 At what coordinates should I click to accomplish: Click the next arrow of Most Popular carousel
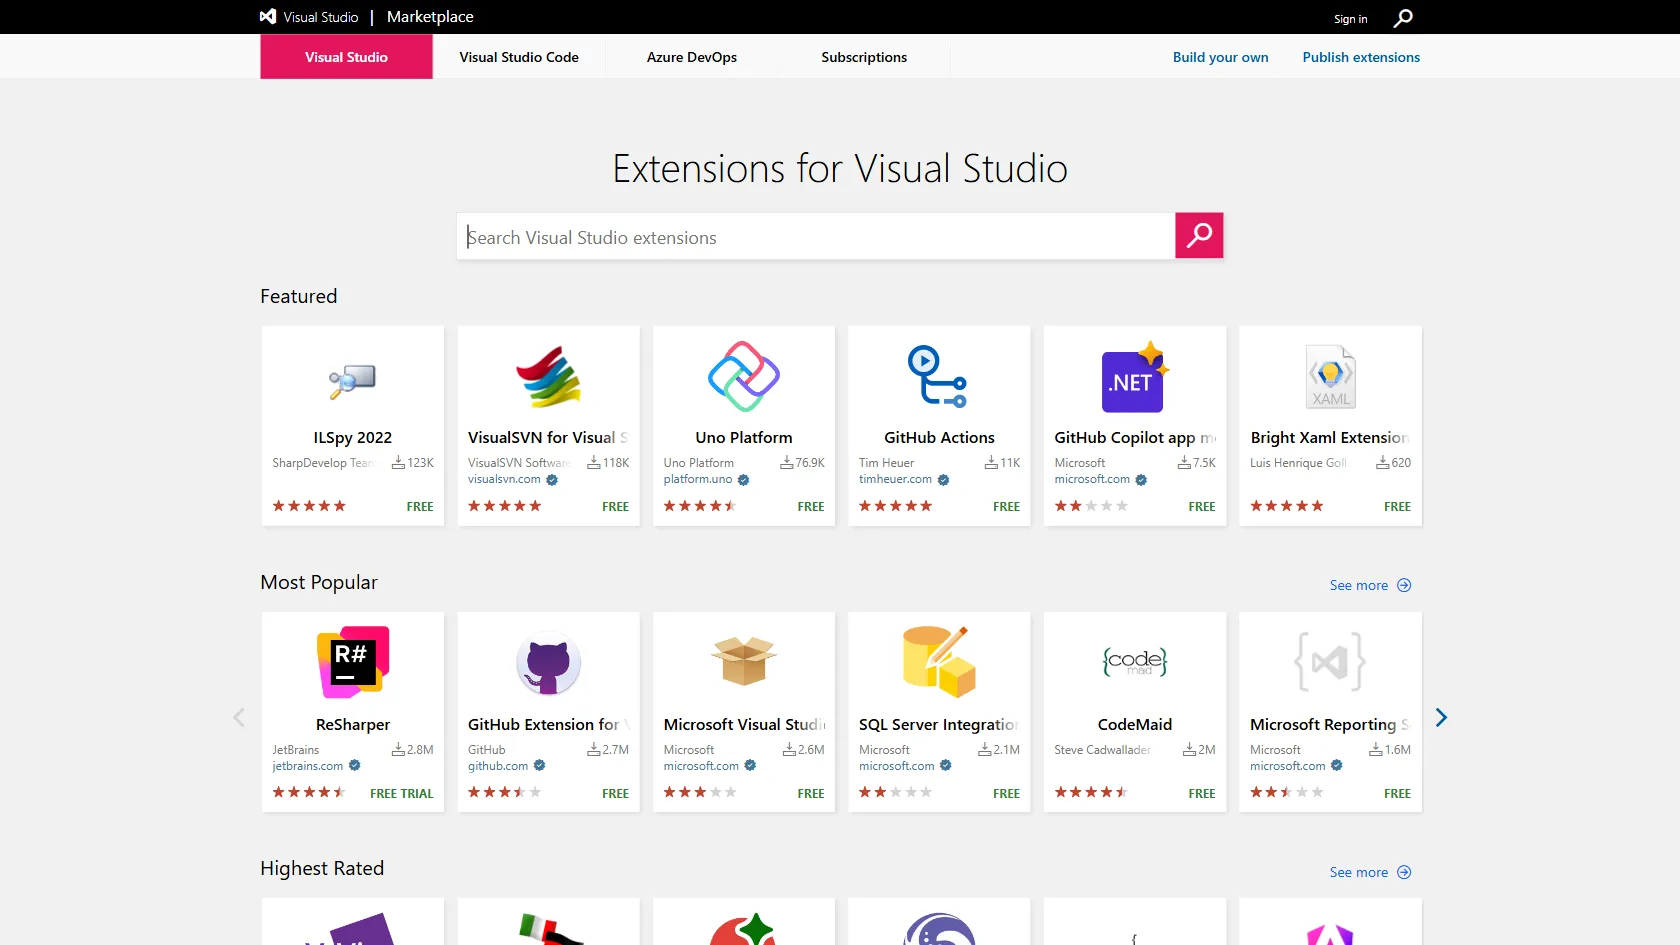[x=1441, y=717]
